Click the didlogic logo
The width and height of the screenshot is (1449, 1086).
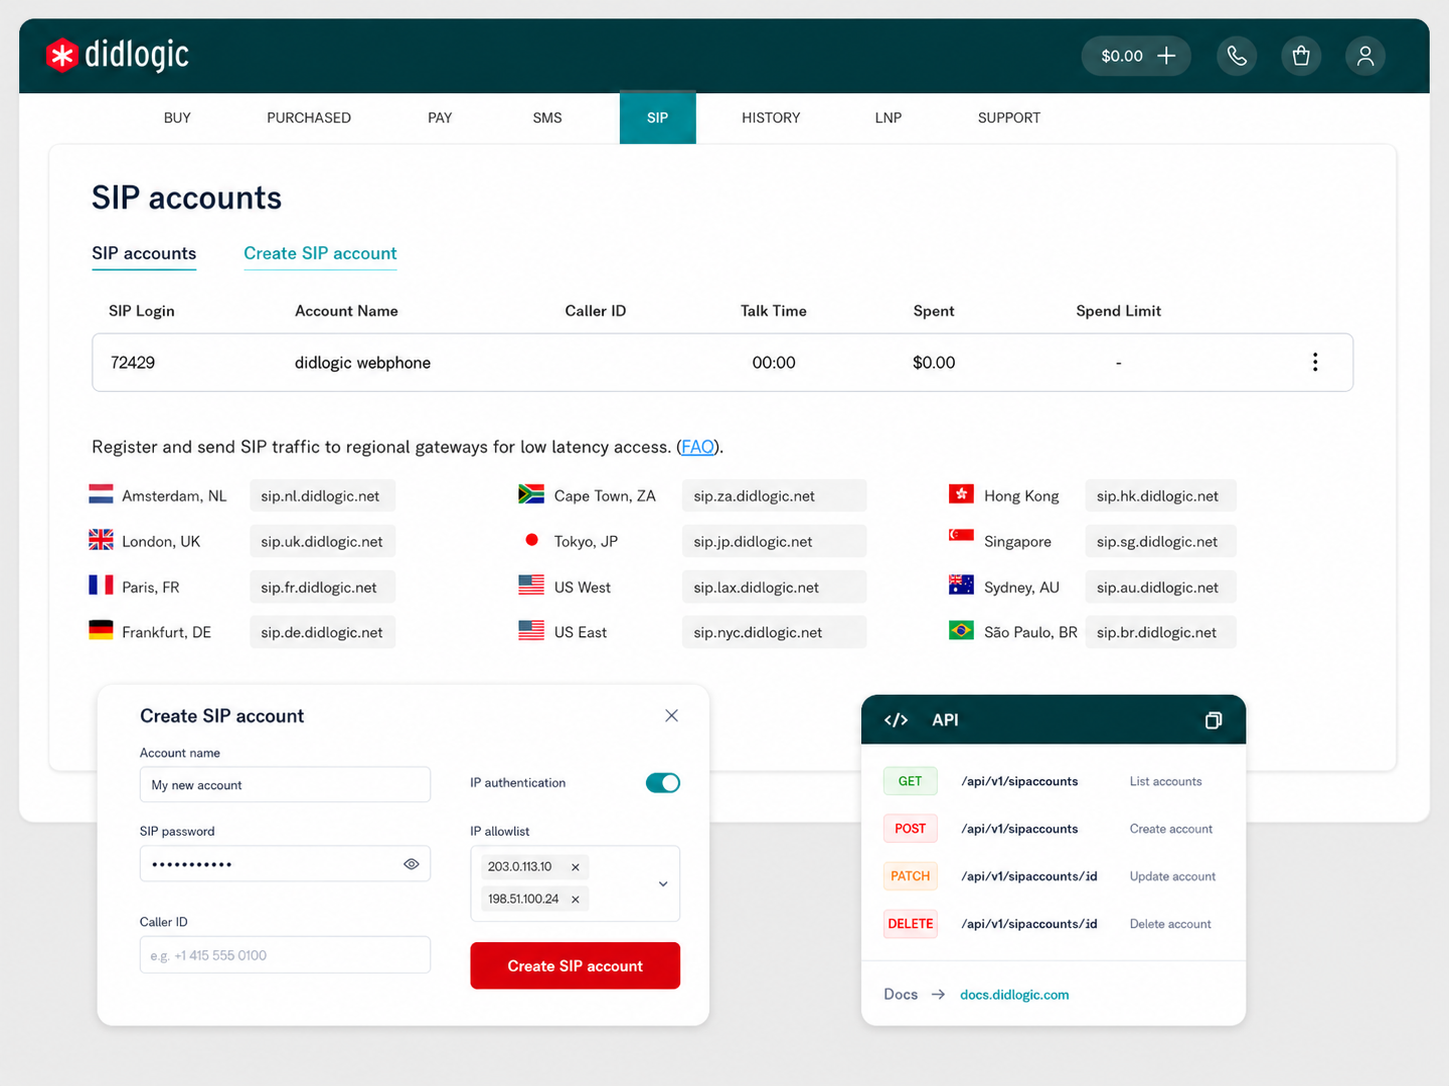pos(118,55)
